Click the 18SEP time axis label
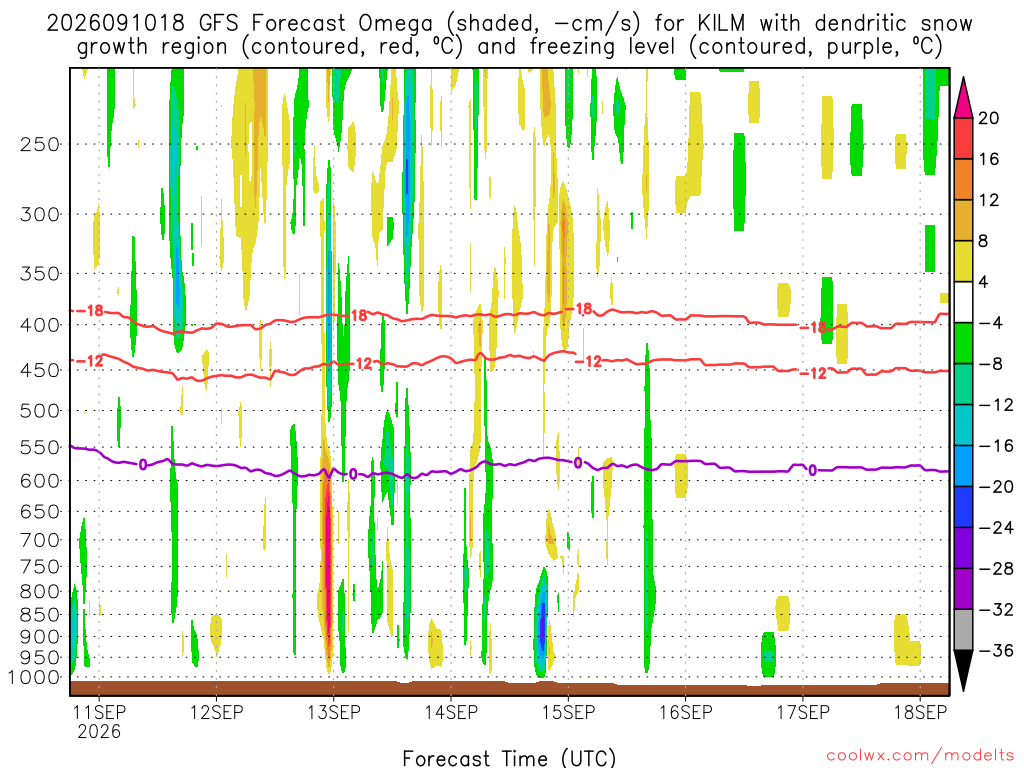Image resolution: width=1024 pixels, height=768 pixels. [920, 712]
